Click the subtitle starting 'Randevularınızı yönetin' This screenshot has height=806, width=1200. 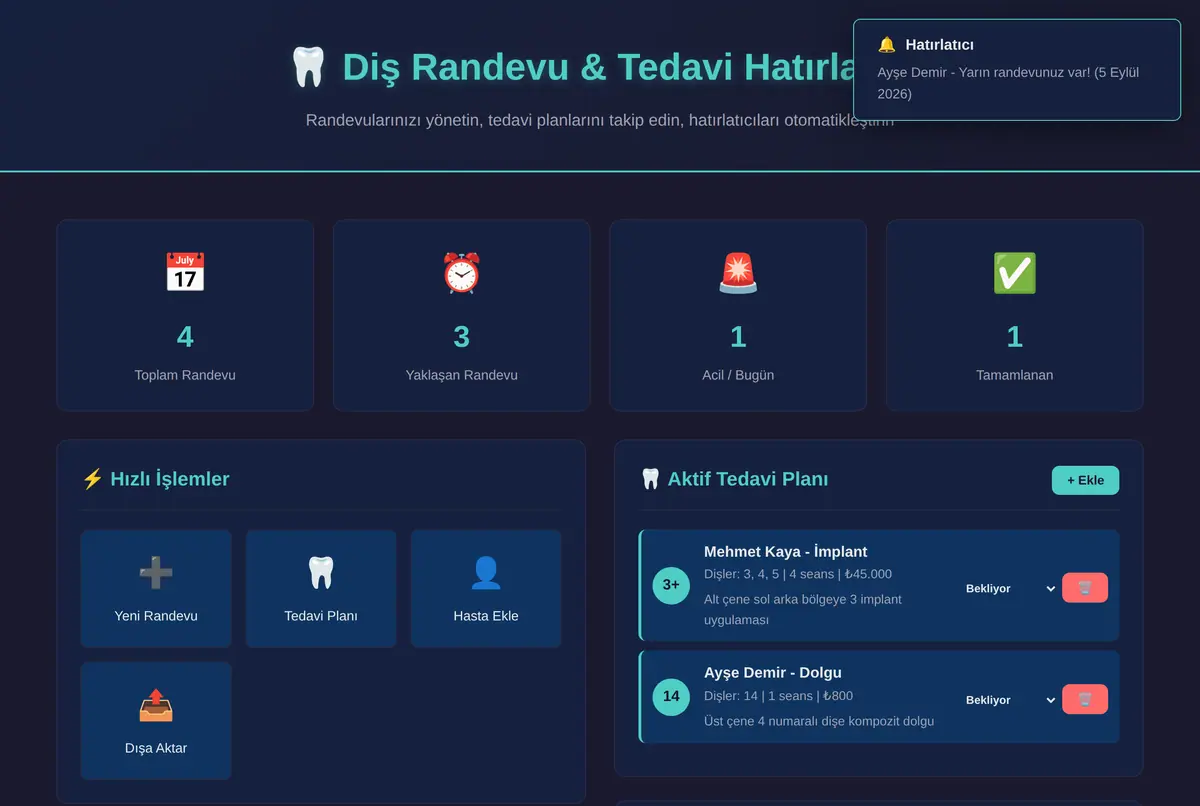[x=600, y=120]
